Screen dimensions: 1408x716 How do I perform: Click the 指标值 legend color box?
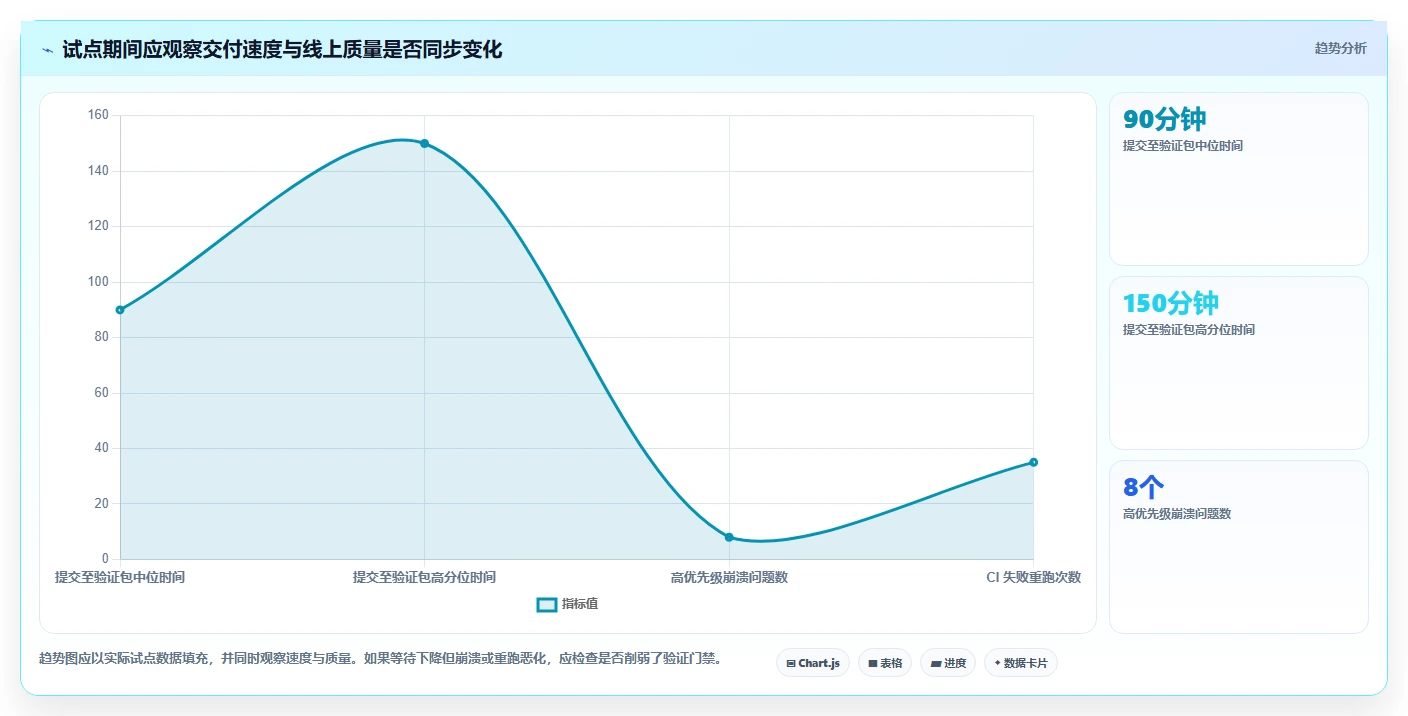pyautogui.click(x=547, y=604)
